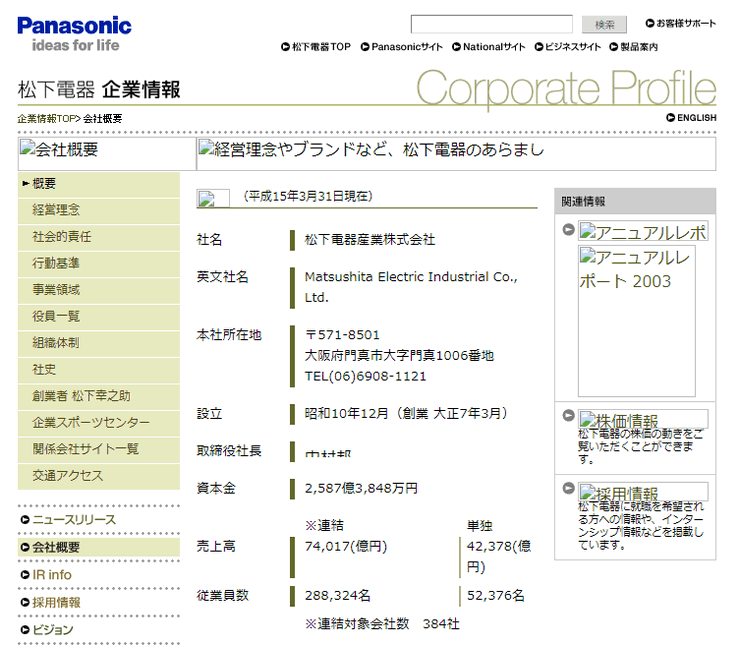This screenshot has height=645, width=740.
Task: Click employee count 288,324名
Action: 337,595
